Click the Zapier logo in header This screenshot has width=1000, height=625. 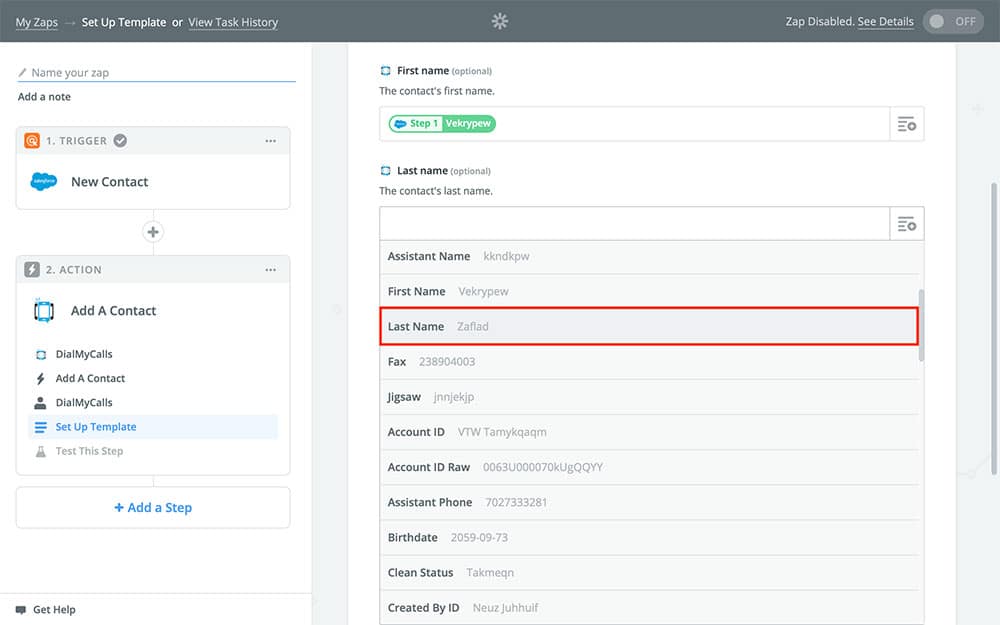[x=500, y=21]
